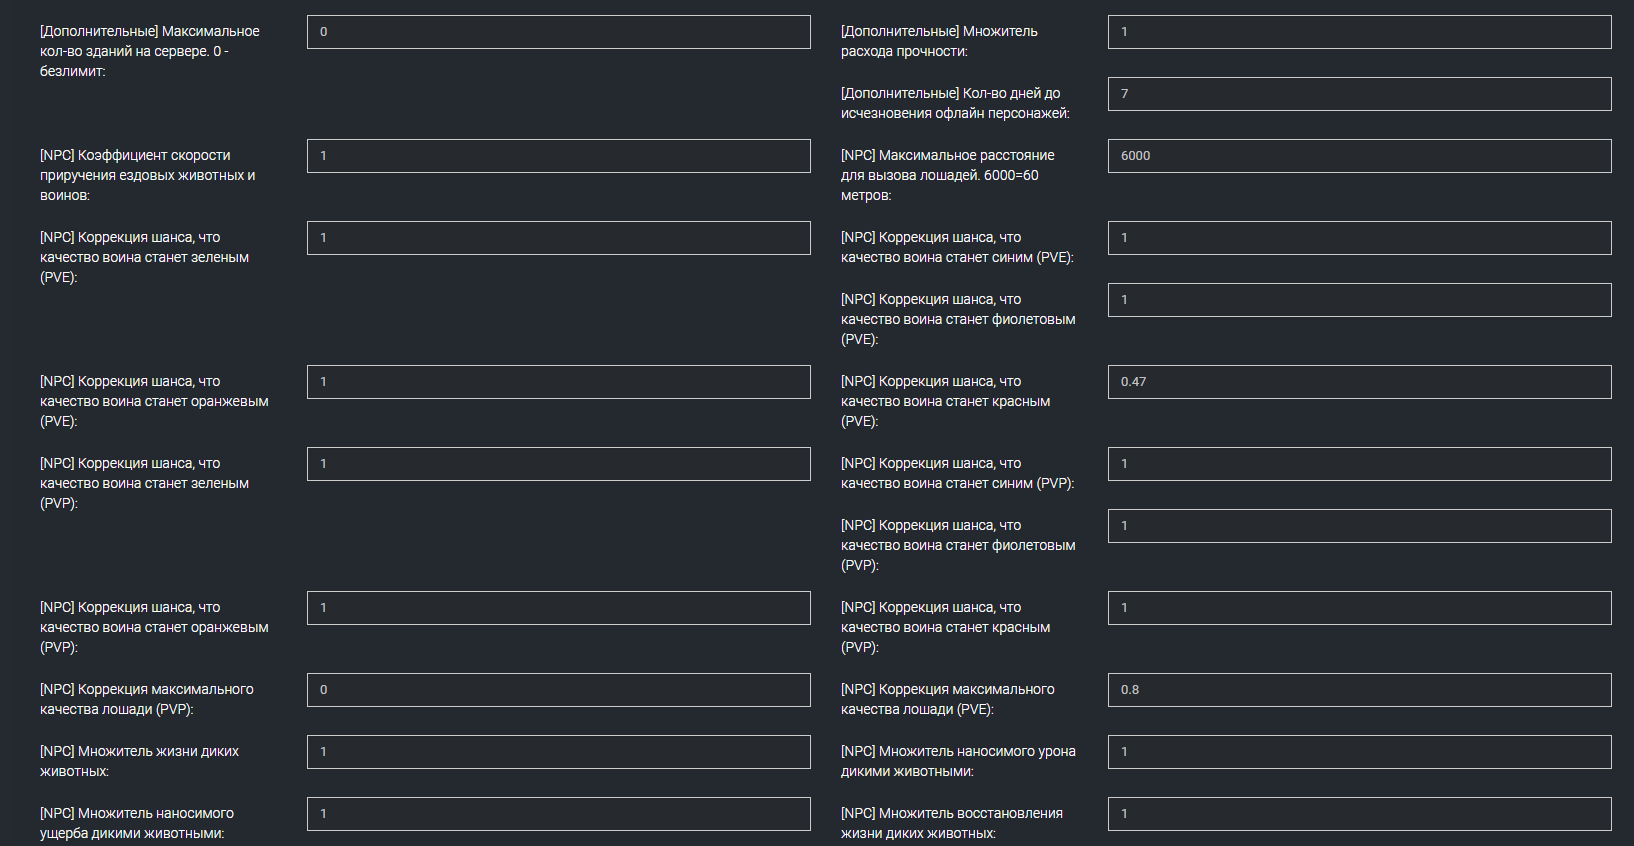Click the red warrior quality (PVE) field showing 0.47
Screen dimensions: 1634x846
pos(1359,382)
